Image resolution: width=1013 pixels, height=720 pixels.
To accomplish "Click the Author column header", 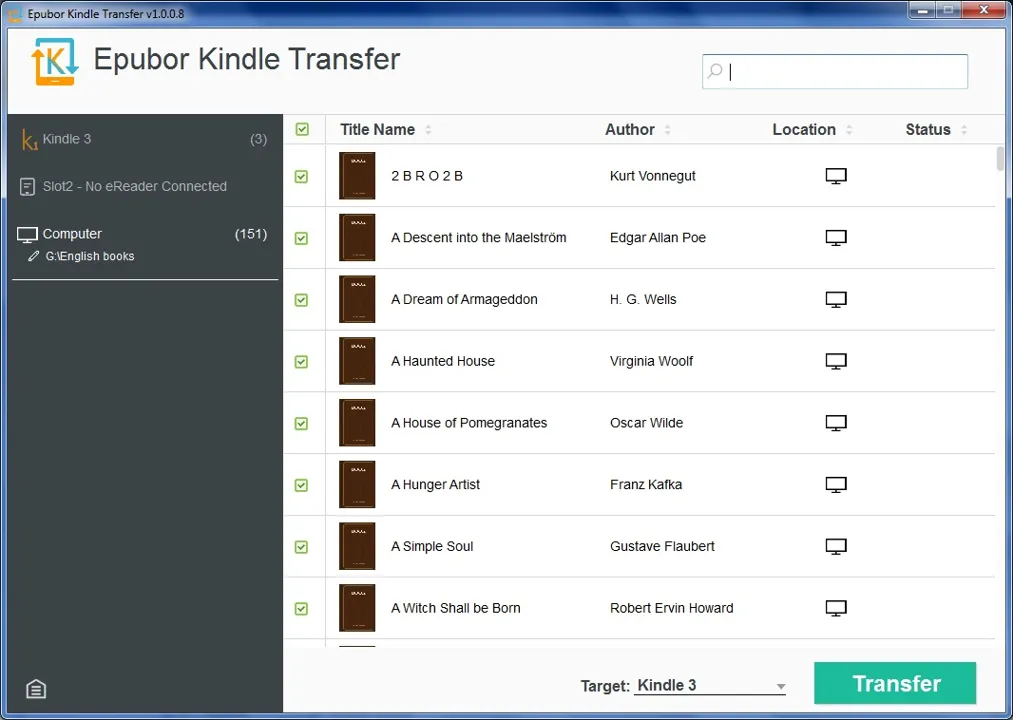I will click(629, 130).
